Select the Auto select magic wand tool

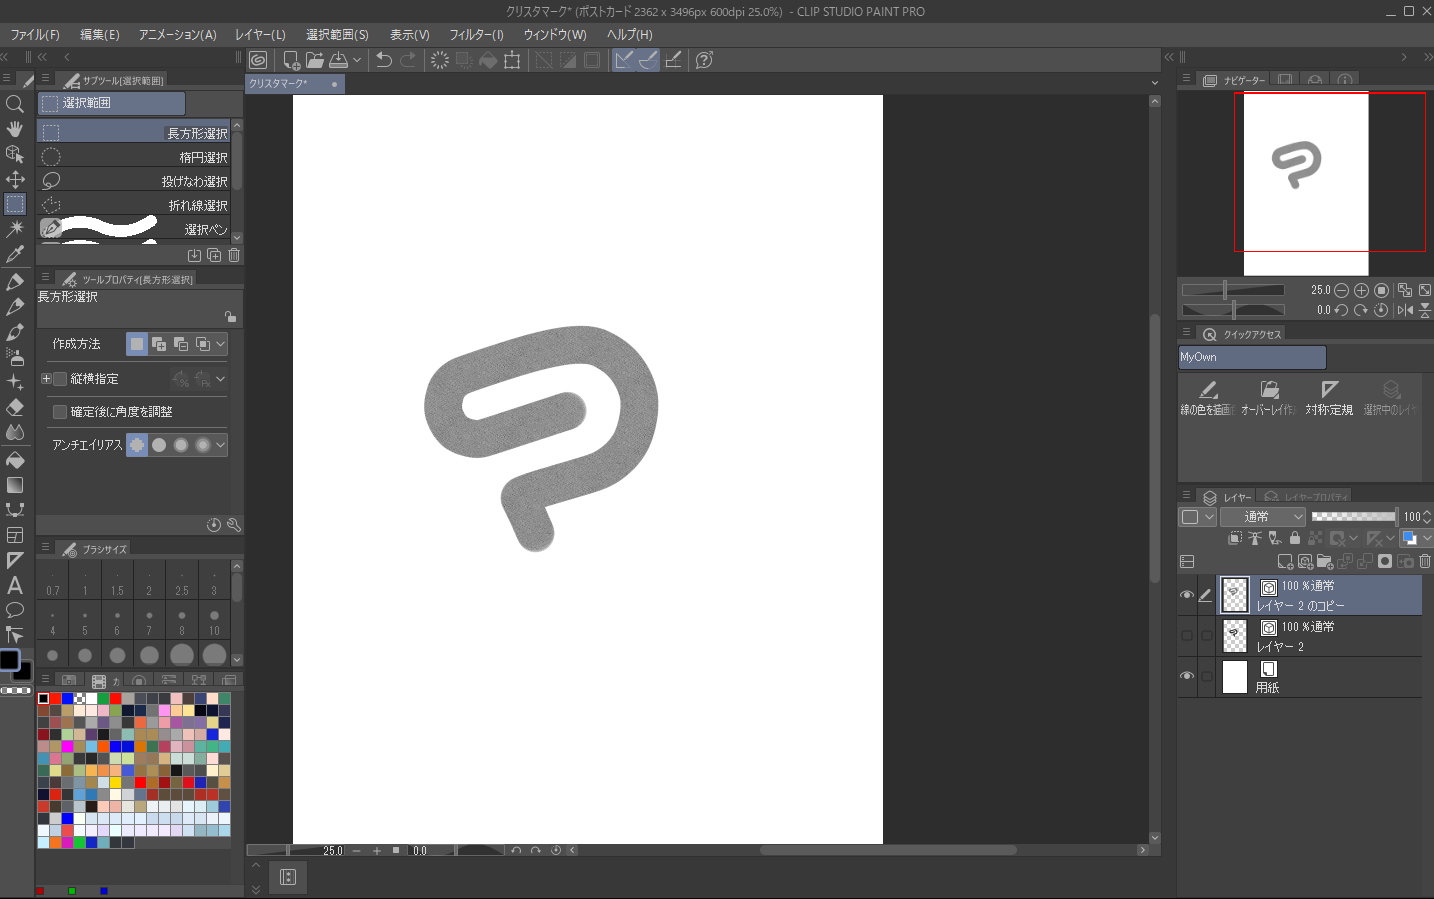15,229
